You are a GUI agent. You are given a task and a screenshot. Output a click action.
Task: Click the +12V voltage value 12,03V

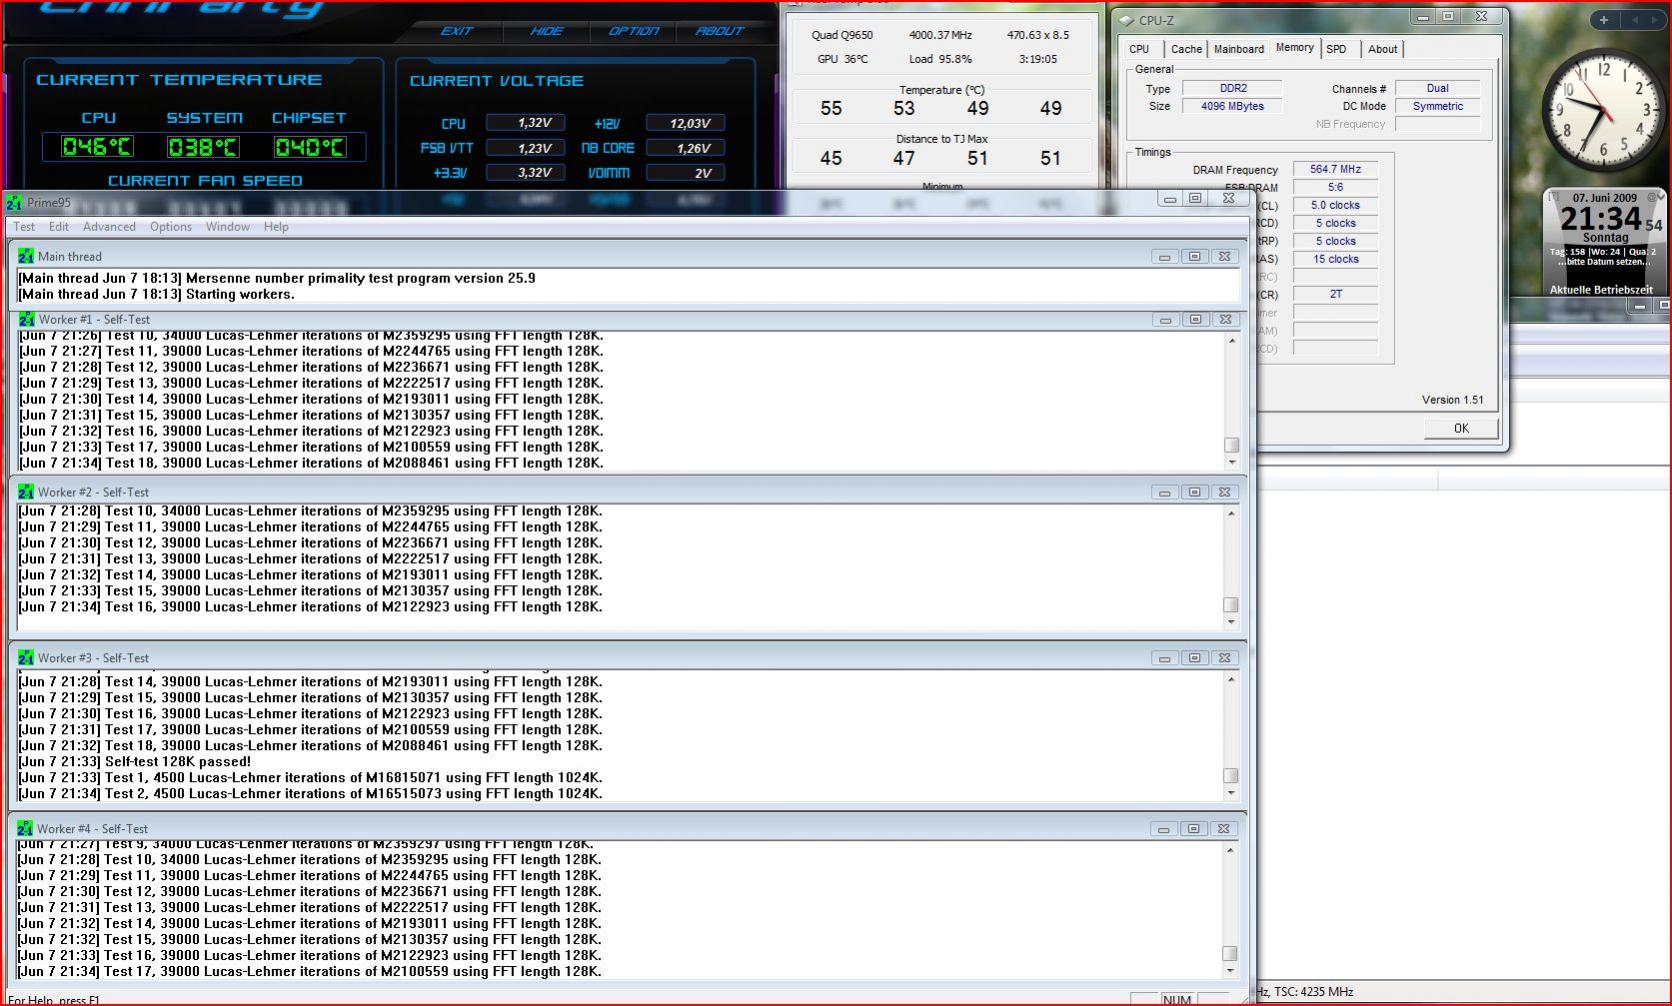tap(686, 123)
